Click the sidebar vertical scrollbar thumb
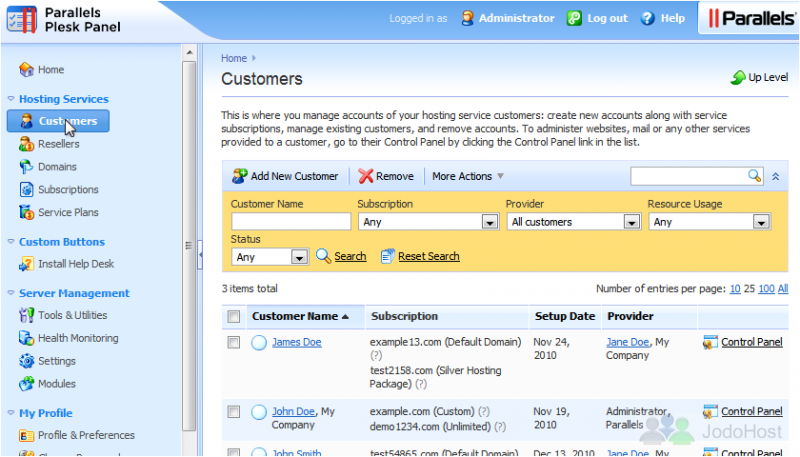 click(189, 246)
